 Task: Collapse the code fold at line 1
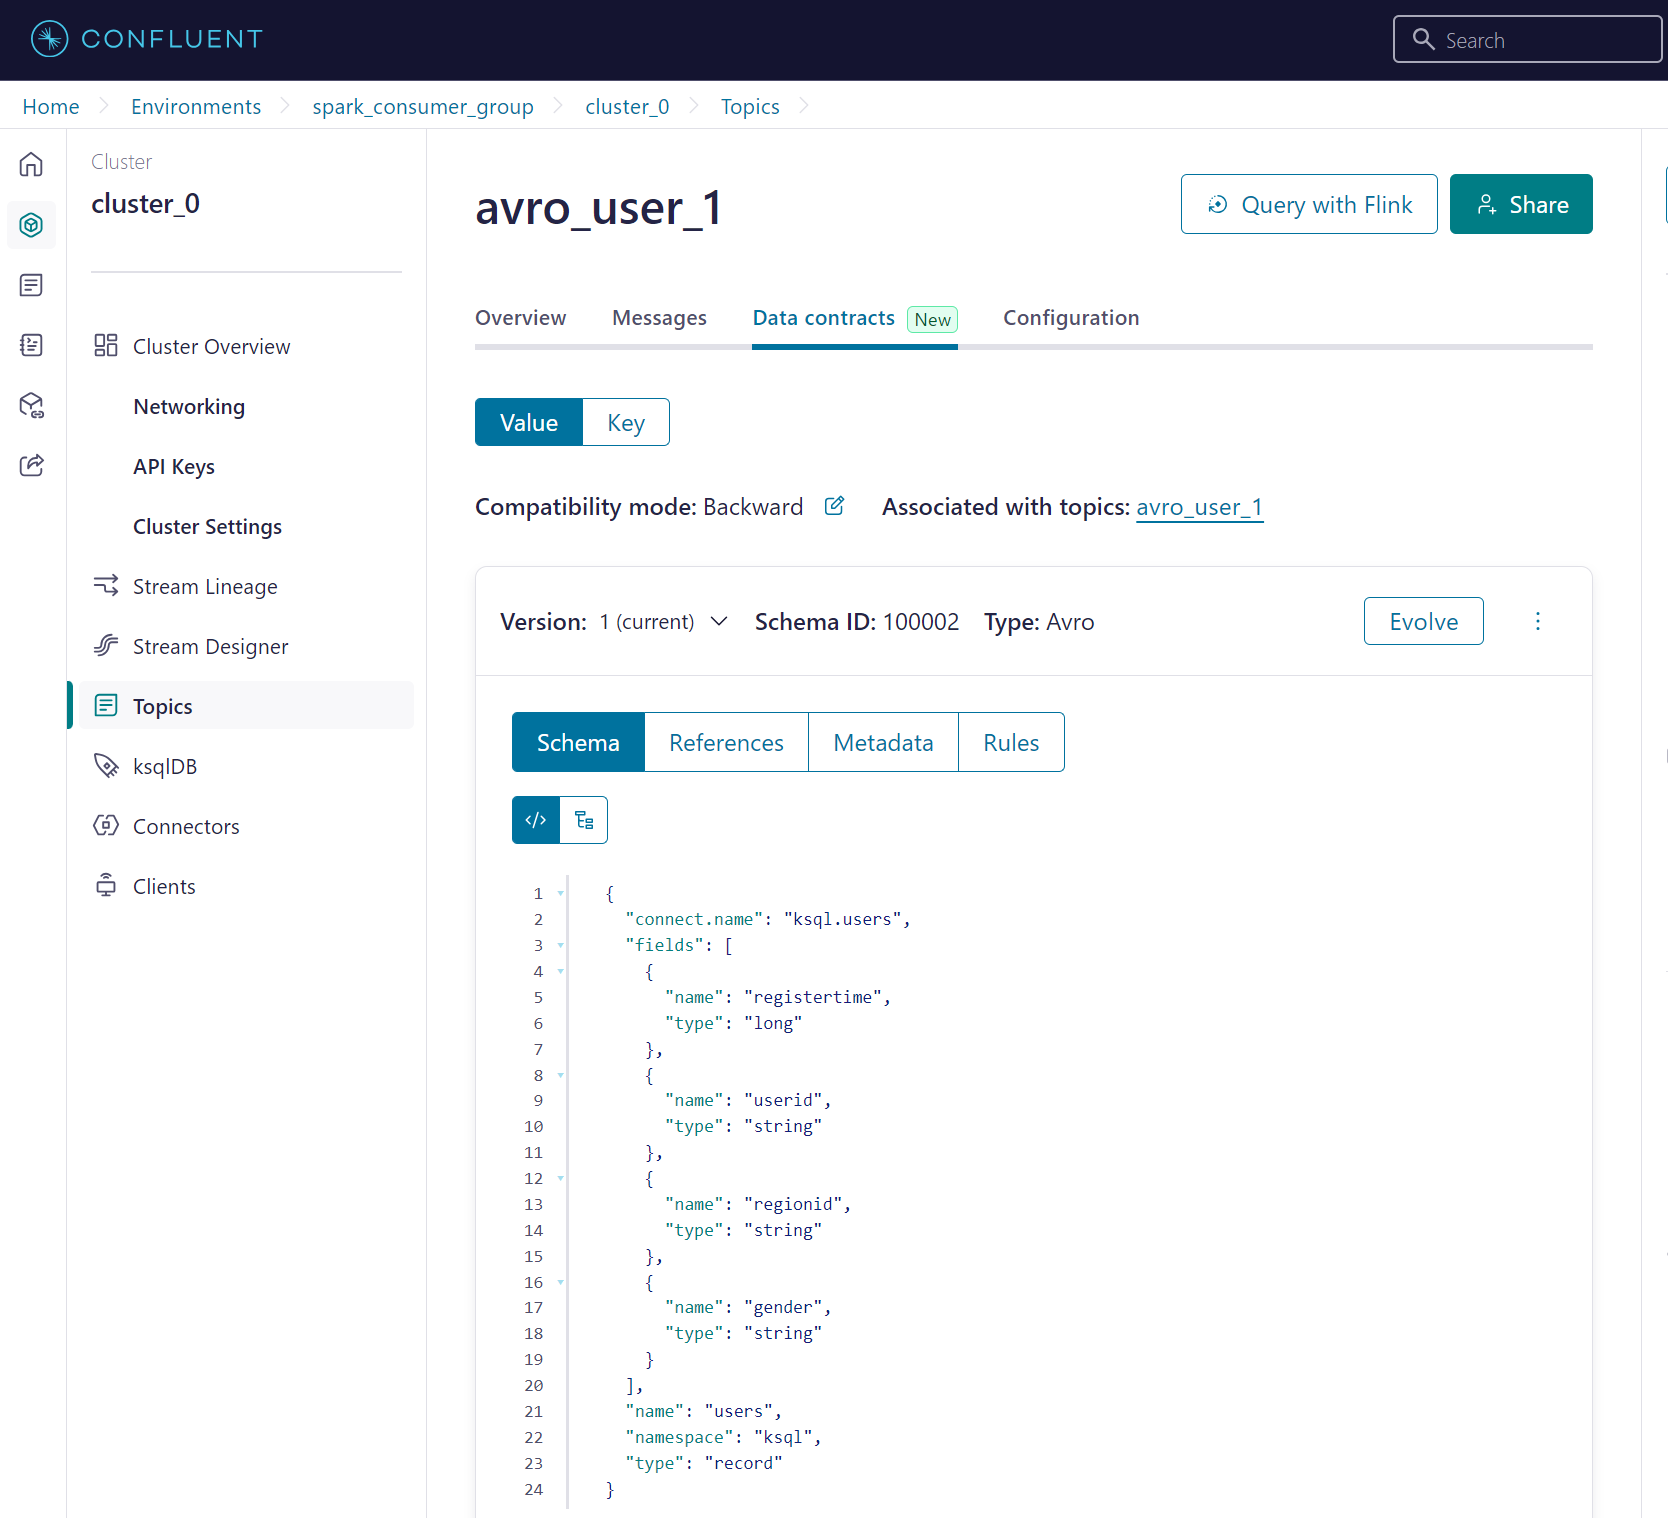click(561, 893)
